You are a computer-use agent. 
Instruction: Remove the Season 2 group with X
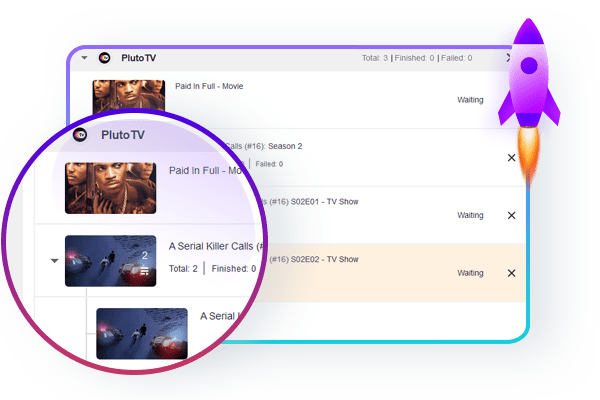coord(511,158)
